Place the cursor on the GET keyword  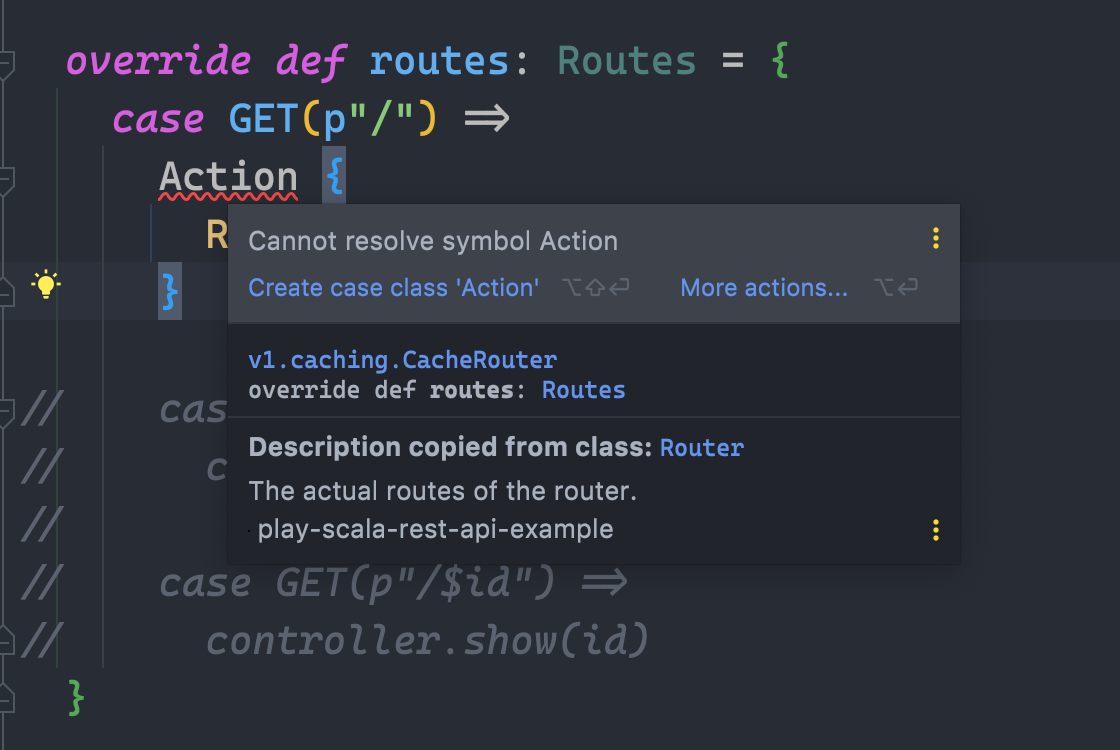click(264, 119)
